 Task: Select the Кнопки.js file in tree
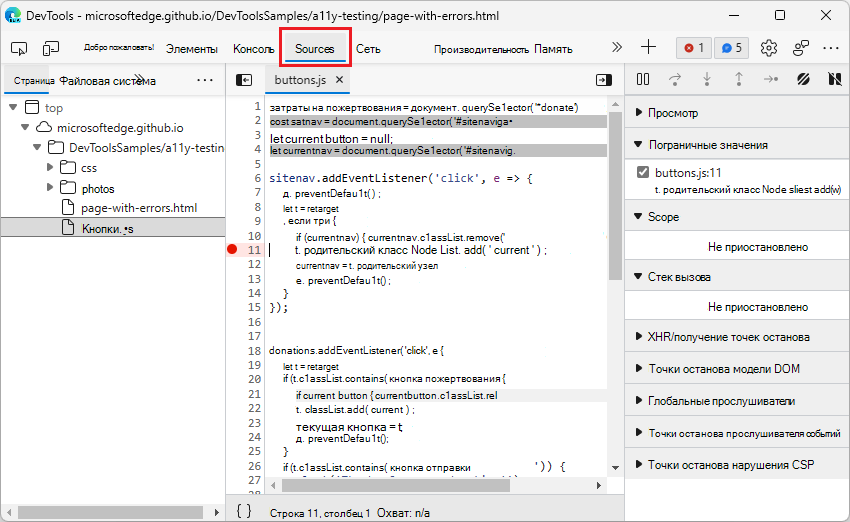[107, 228]
